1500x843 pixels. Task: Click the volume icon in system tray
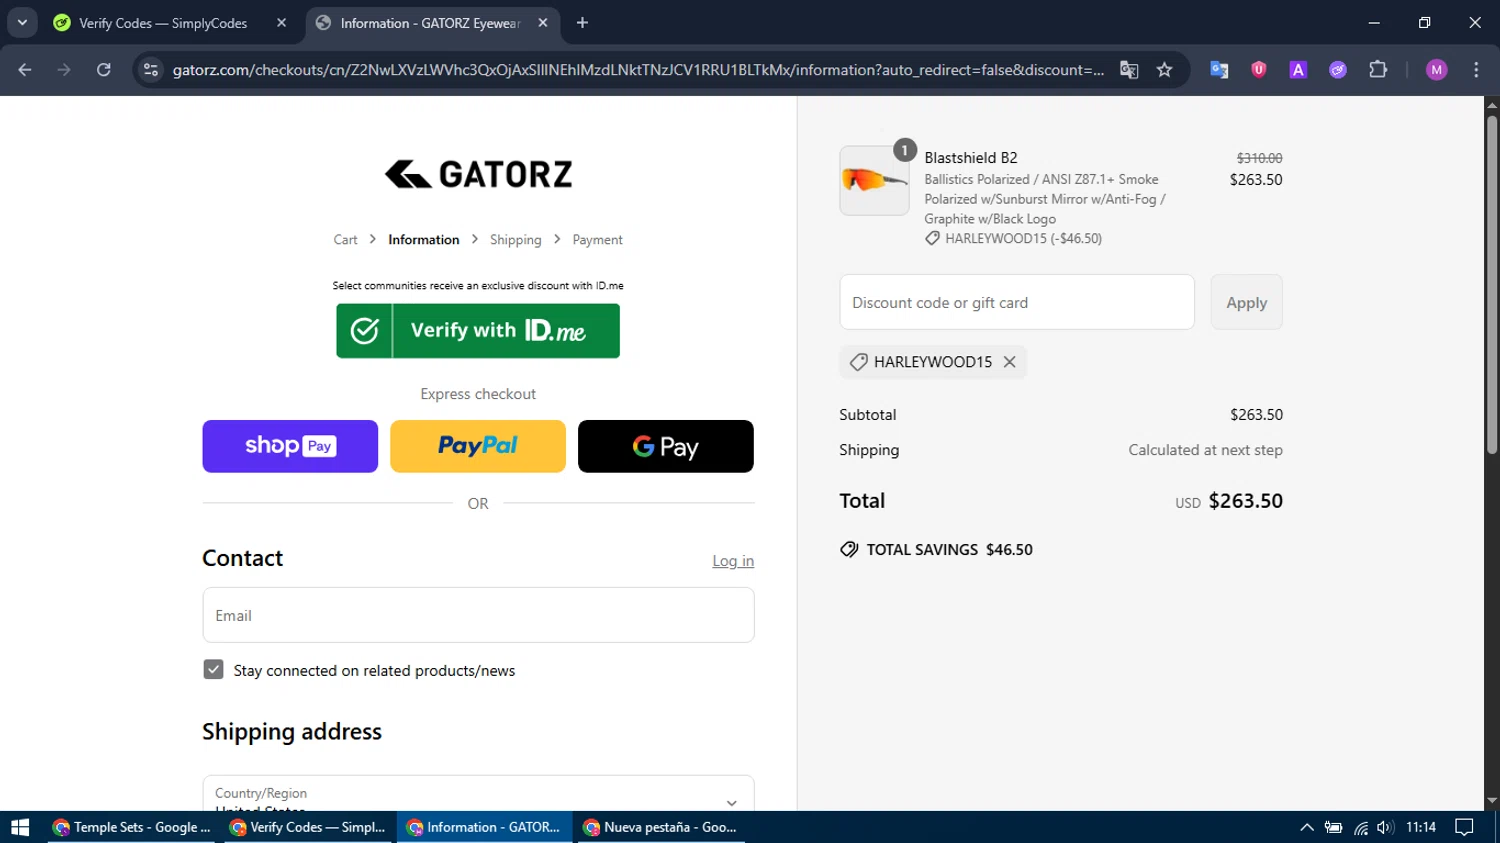tap(1385, 827)
